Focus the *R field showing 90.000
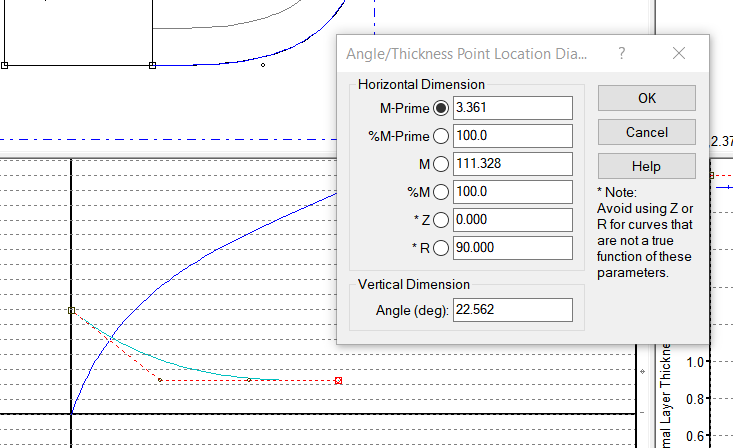The width and height of the screenshot is (733, 448). click(x=512, y=248)
